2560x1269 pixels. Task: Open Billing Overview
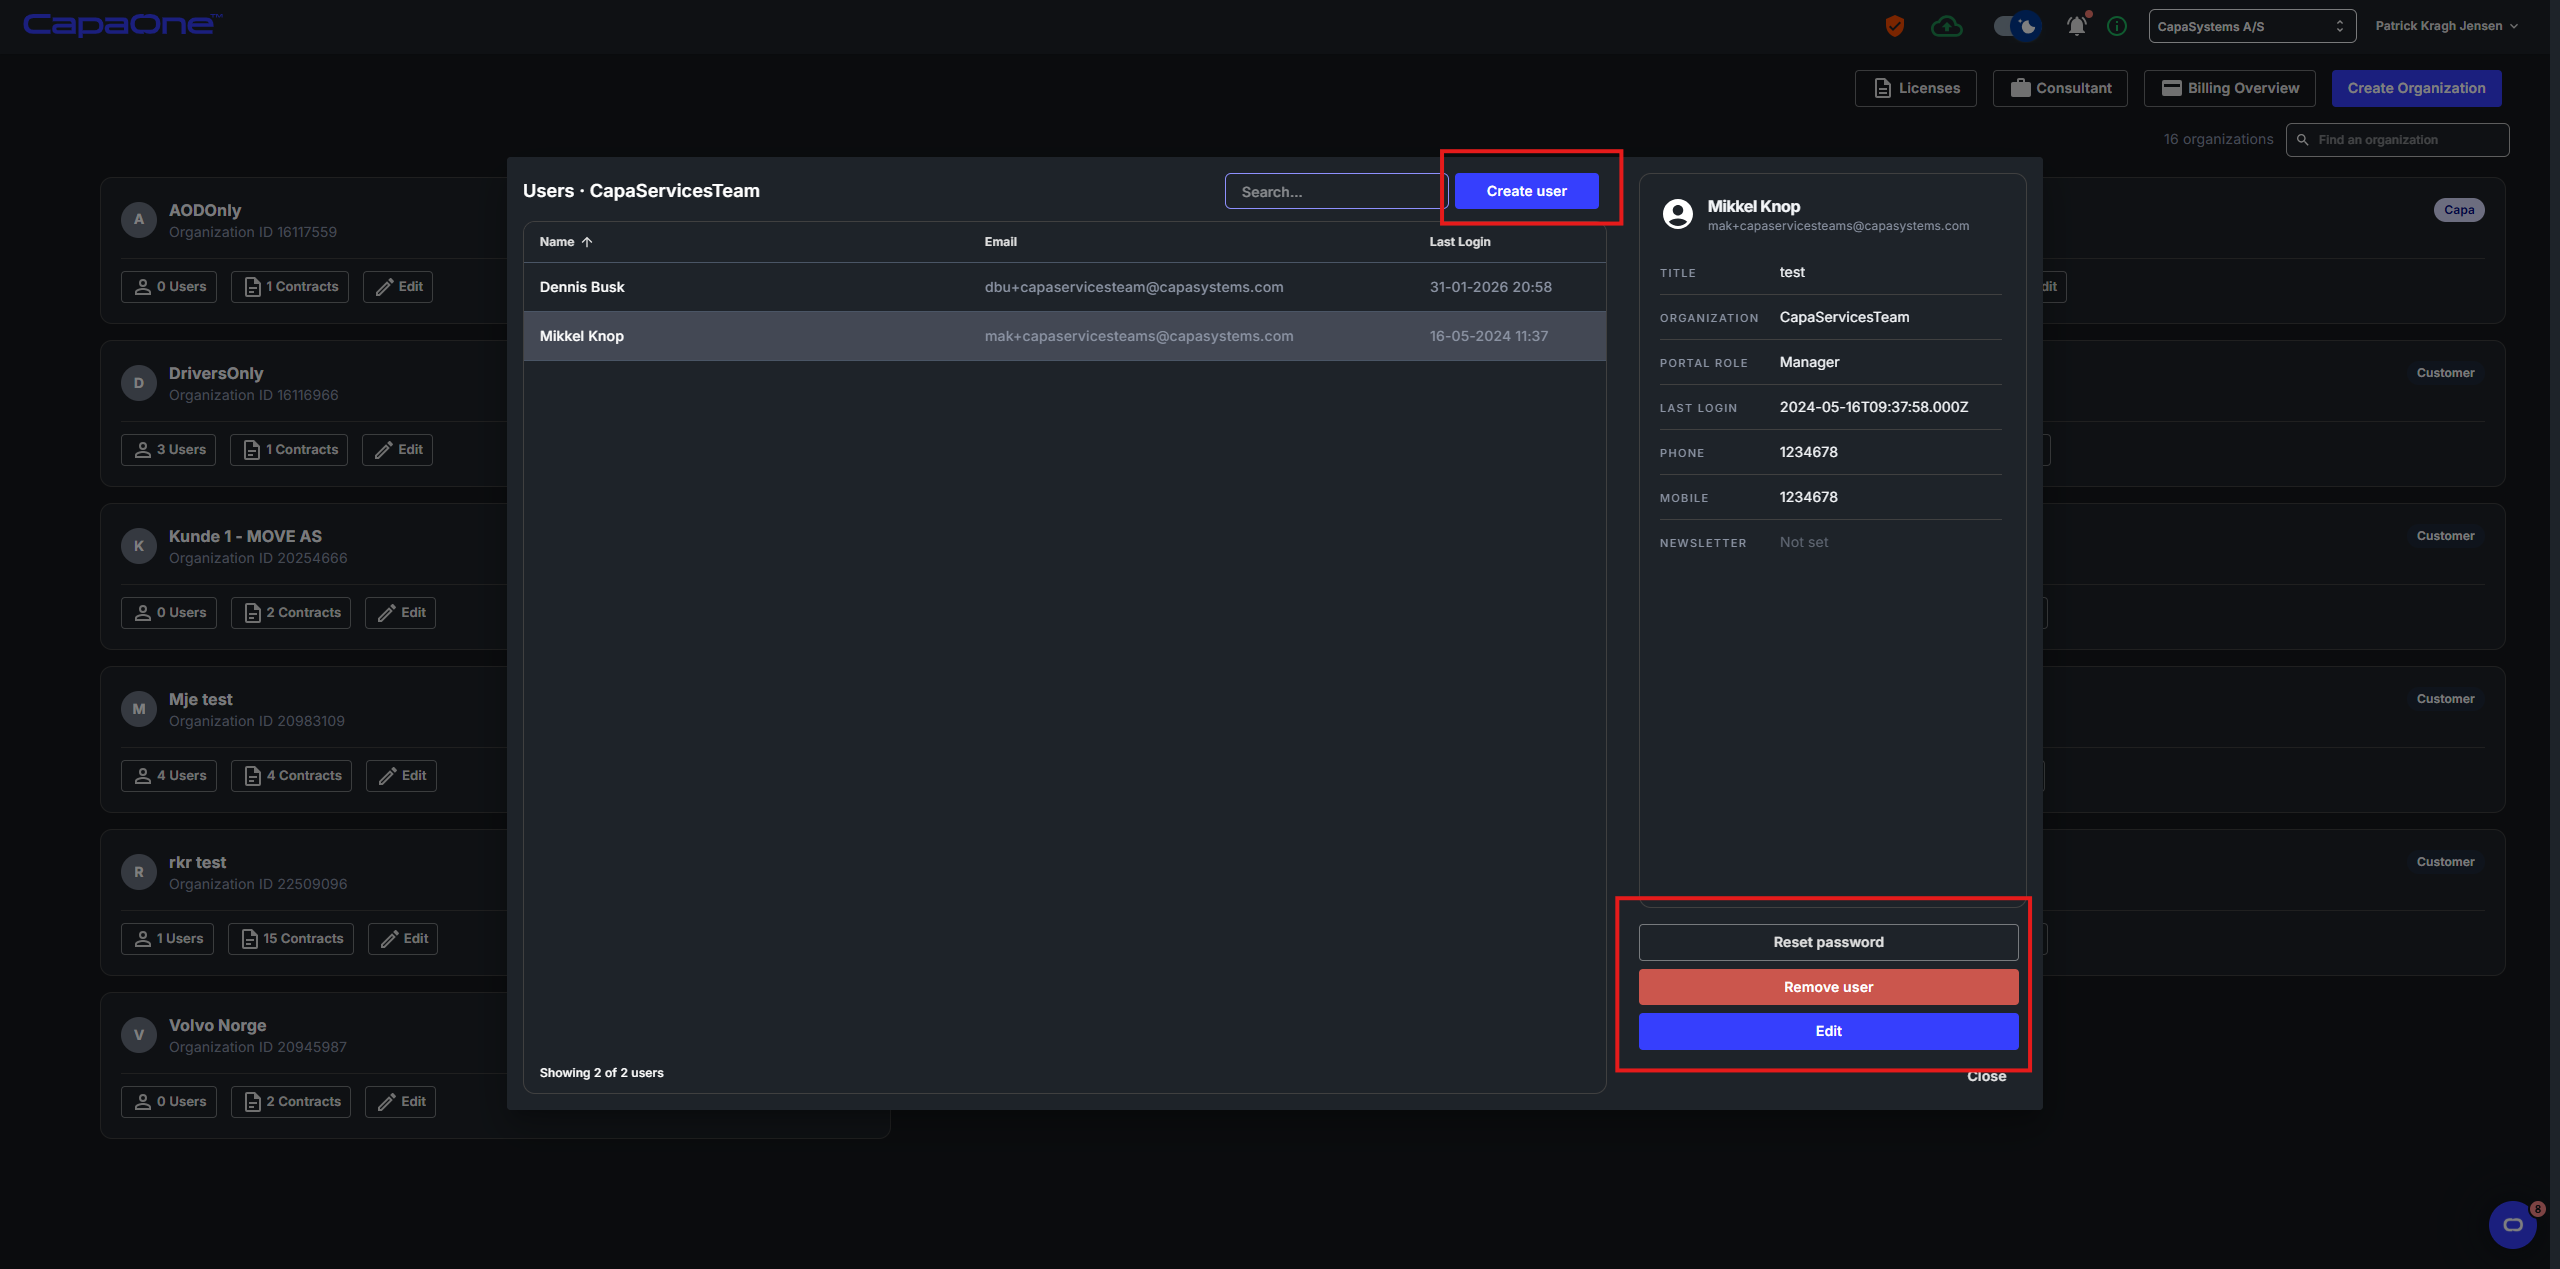point(2229,88)
